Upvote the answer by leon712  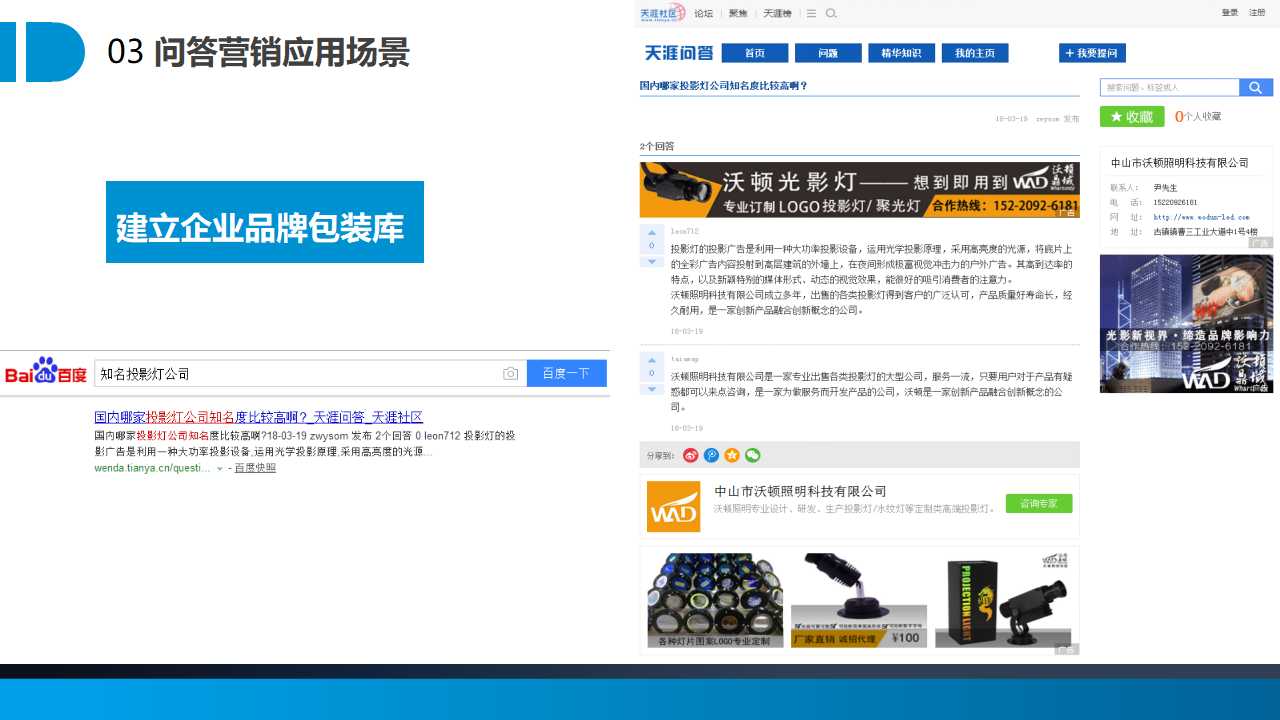pos(652,233)
